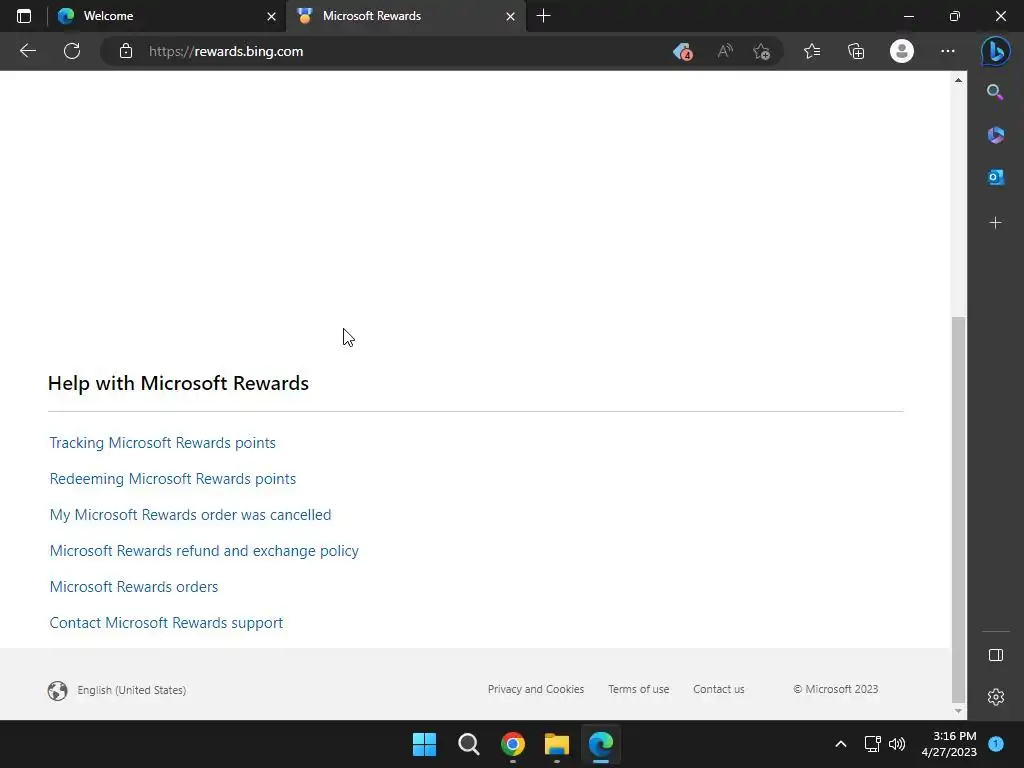Viewport: 1024px width, 768px height.
Task: Open Collections icon
Action: pyautogui.click(x=856, y=51)
